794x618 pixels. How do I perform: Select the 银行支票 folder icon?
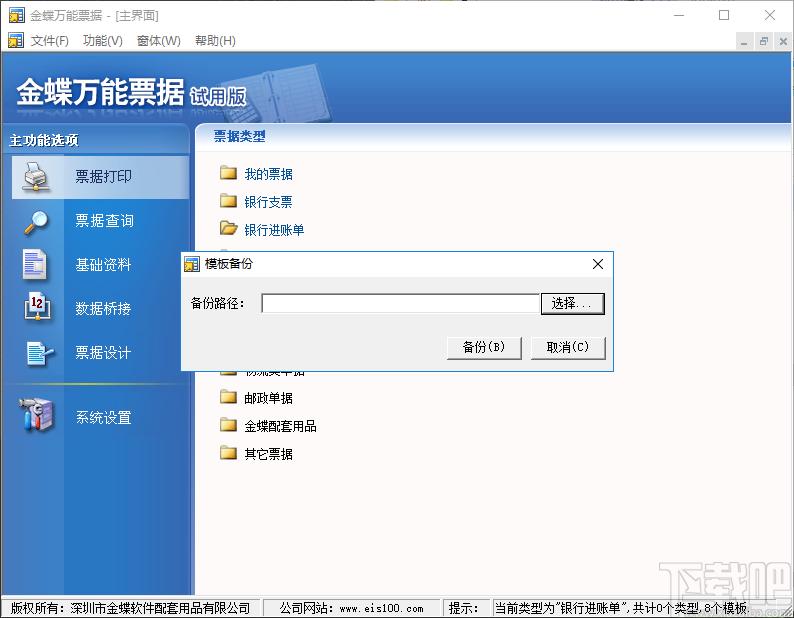point(228,201)
